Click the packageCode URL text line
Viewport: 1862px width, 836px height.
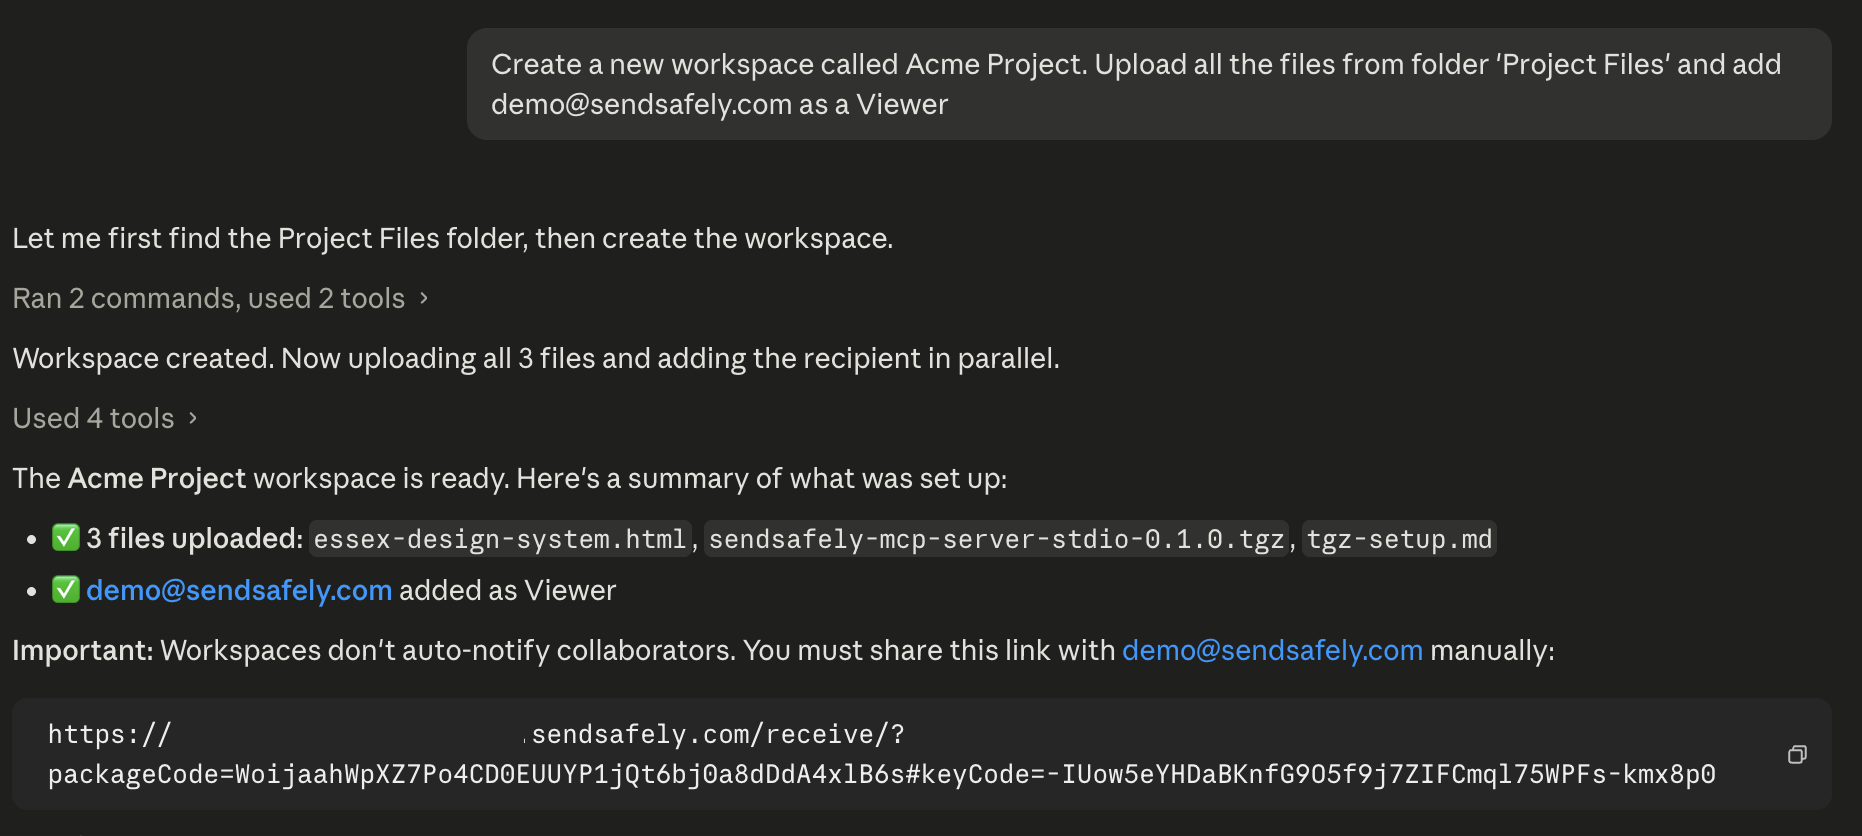[x=882, y=774]
